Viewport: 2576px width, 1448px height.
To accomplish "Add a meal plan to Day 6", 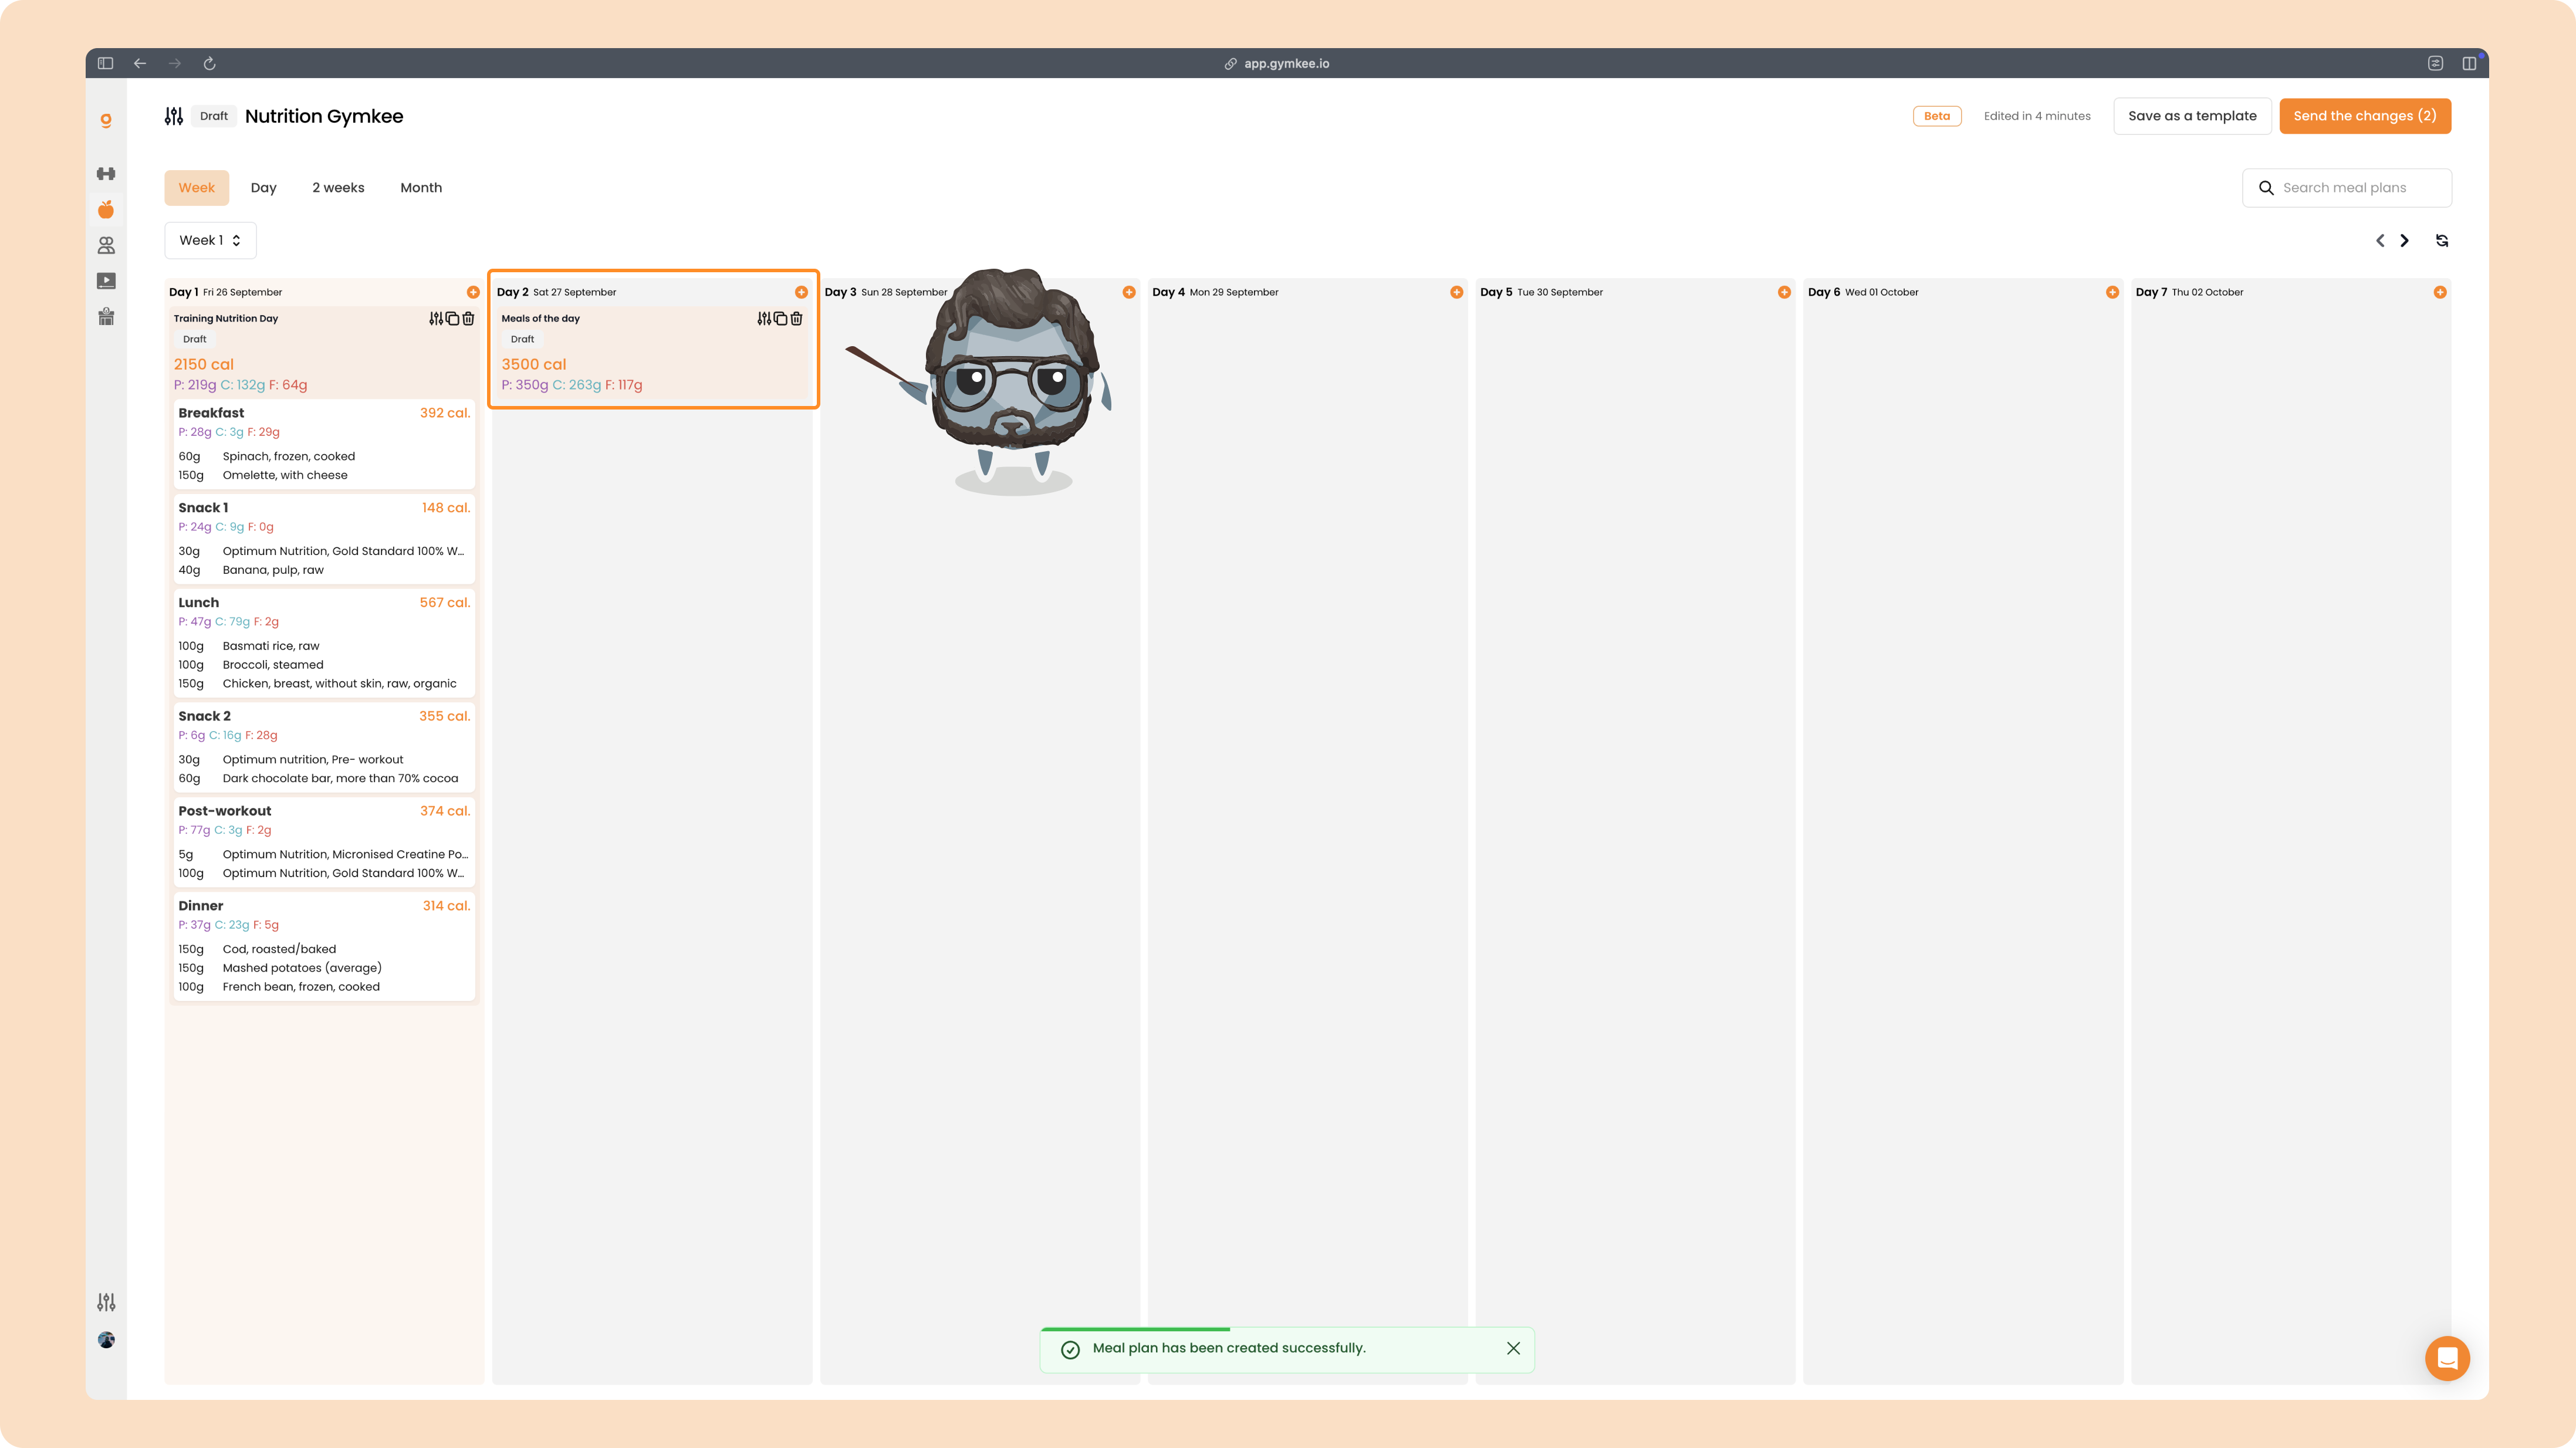I will [2112, 292].
